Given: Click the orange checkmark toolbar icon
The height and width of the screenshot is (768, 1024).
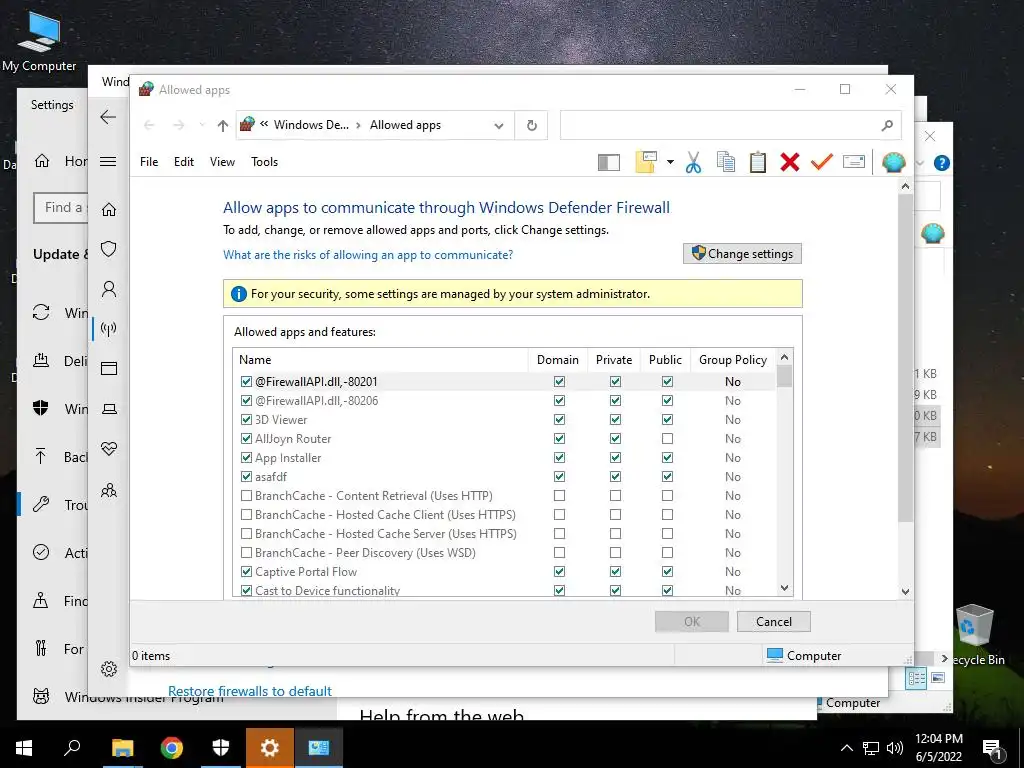Looking at the screenshot, I should [822, 161].
